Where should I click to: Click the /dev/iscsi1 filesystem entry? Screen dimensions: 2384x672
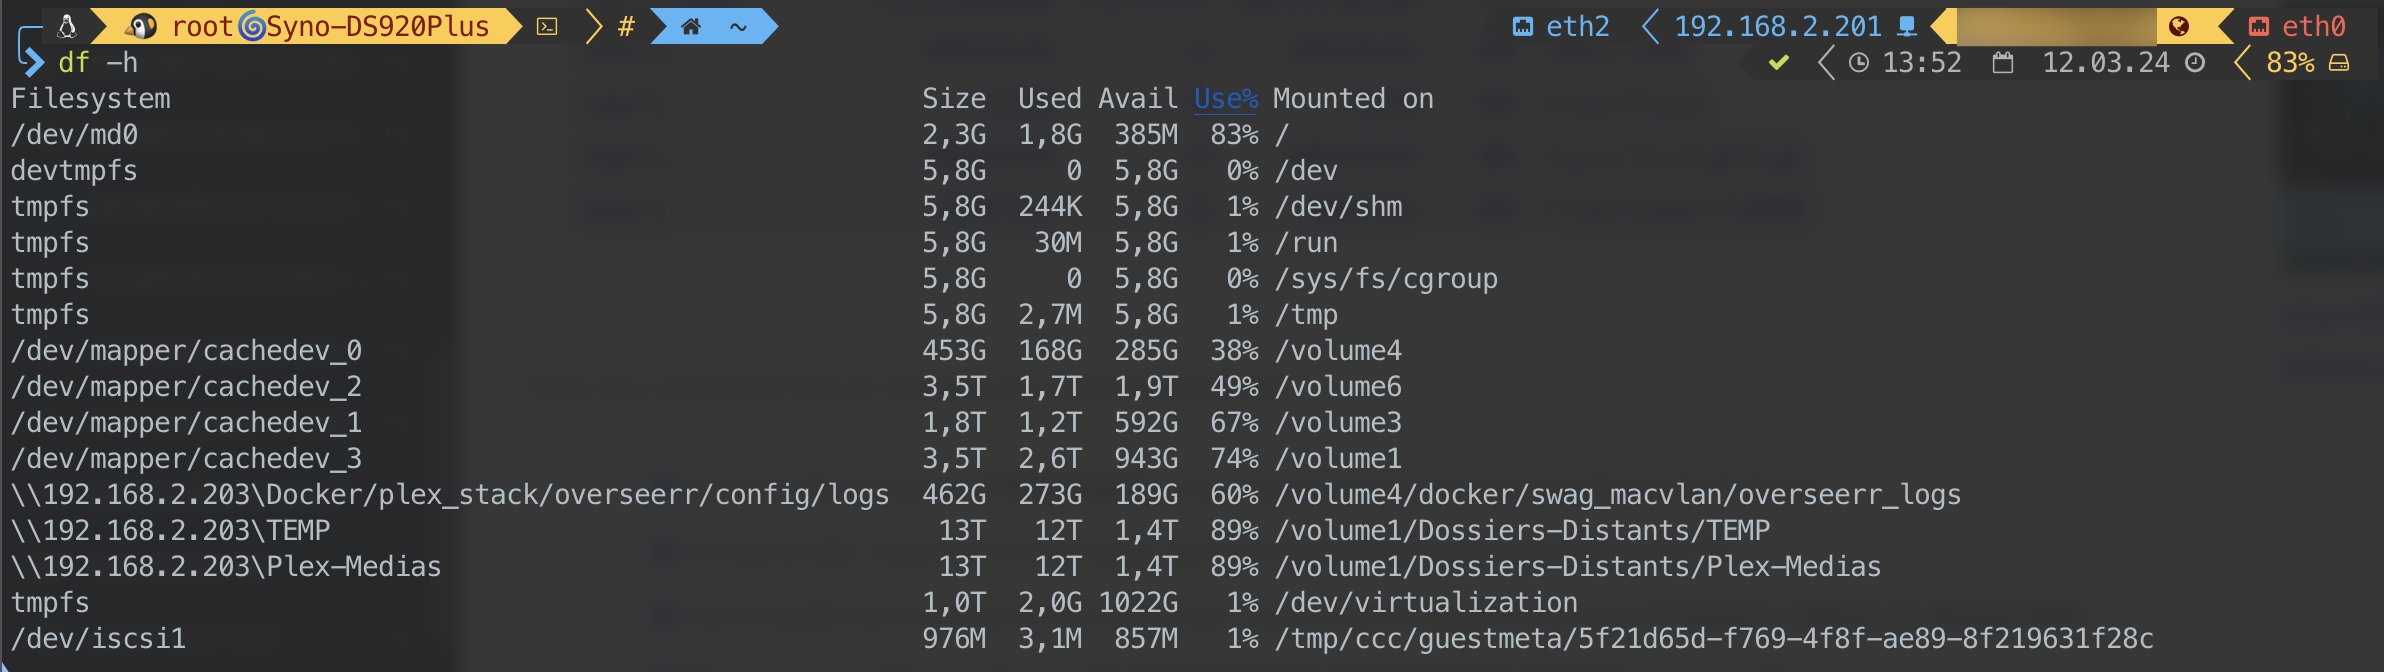tap(98, 639)
